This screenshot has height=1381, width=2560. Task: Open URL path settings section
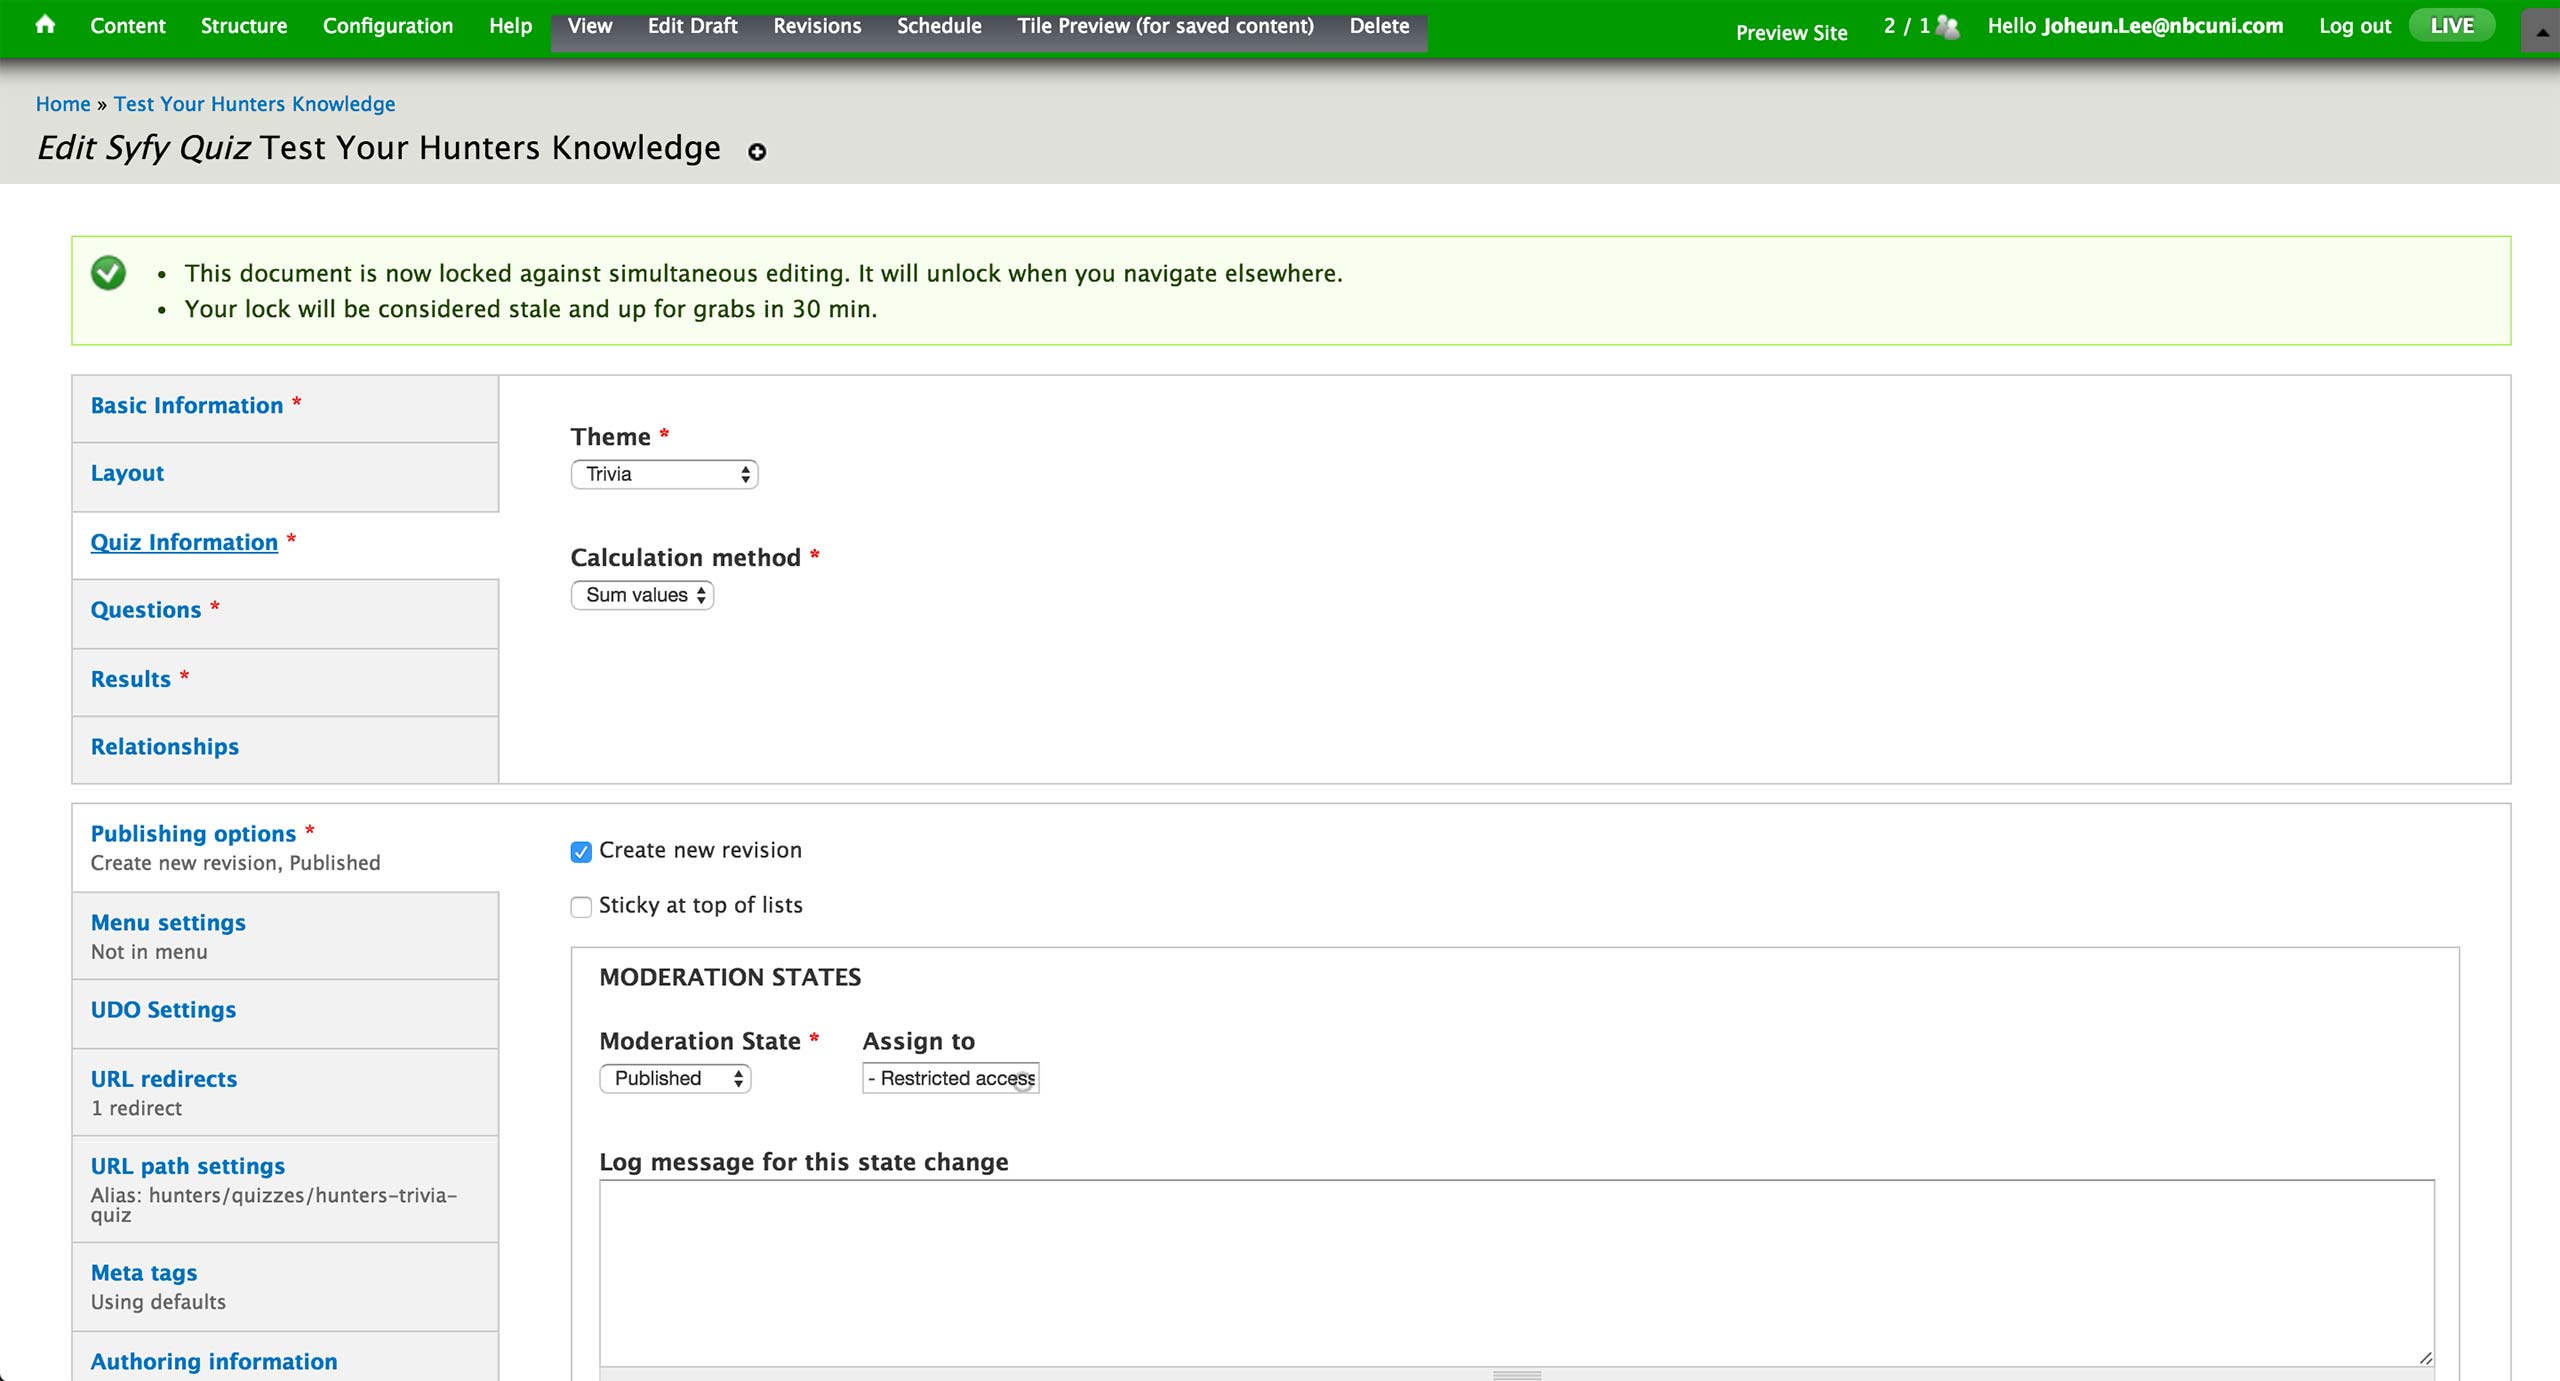pos(188,1166)
